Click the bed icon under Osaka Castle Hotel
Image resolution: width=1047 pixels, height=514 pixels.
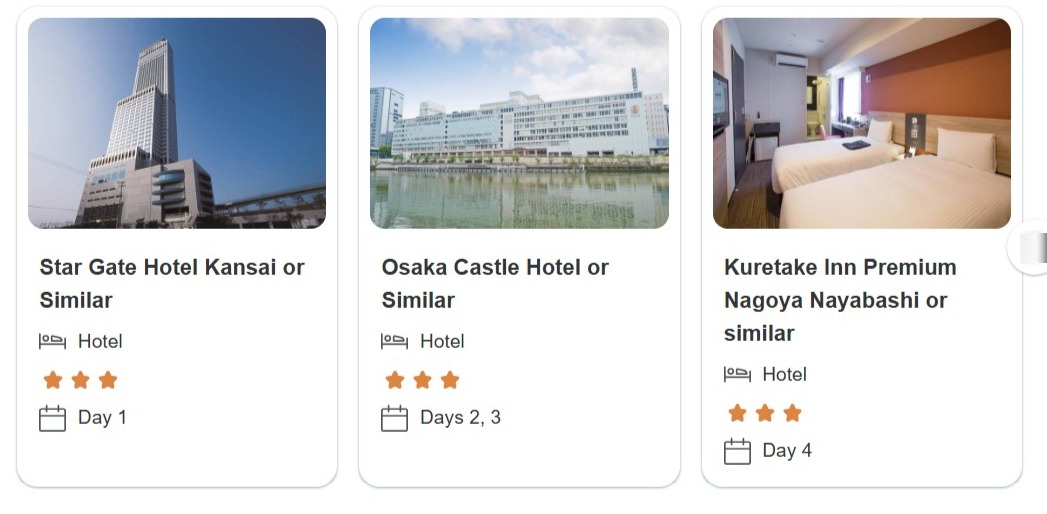[394, 341]
